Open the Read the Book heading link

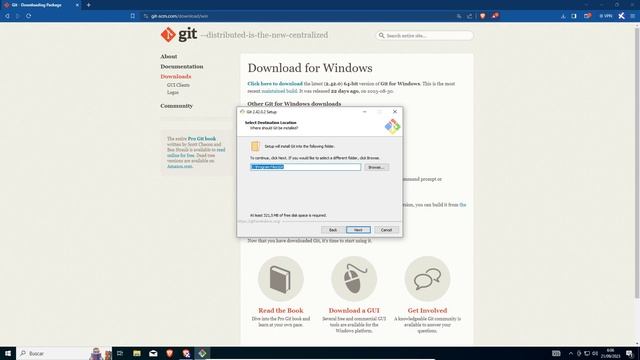pyautogui.click(x=280, y=311)
